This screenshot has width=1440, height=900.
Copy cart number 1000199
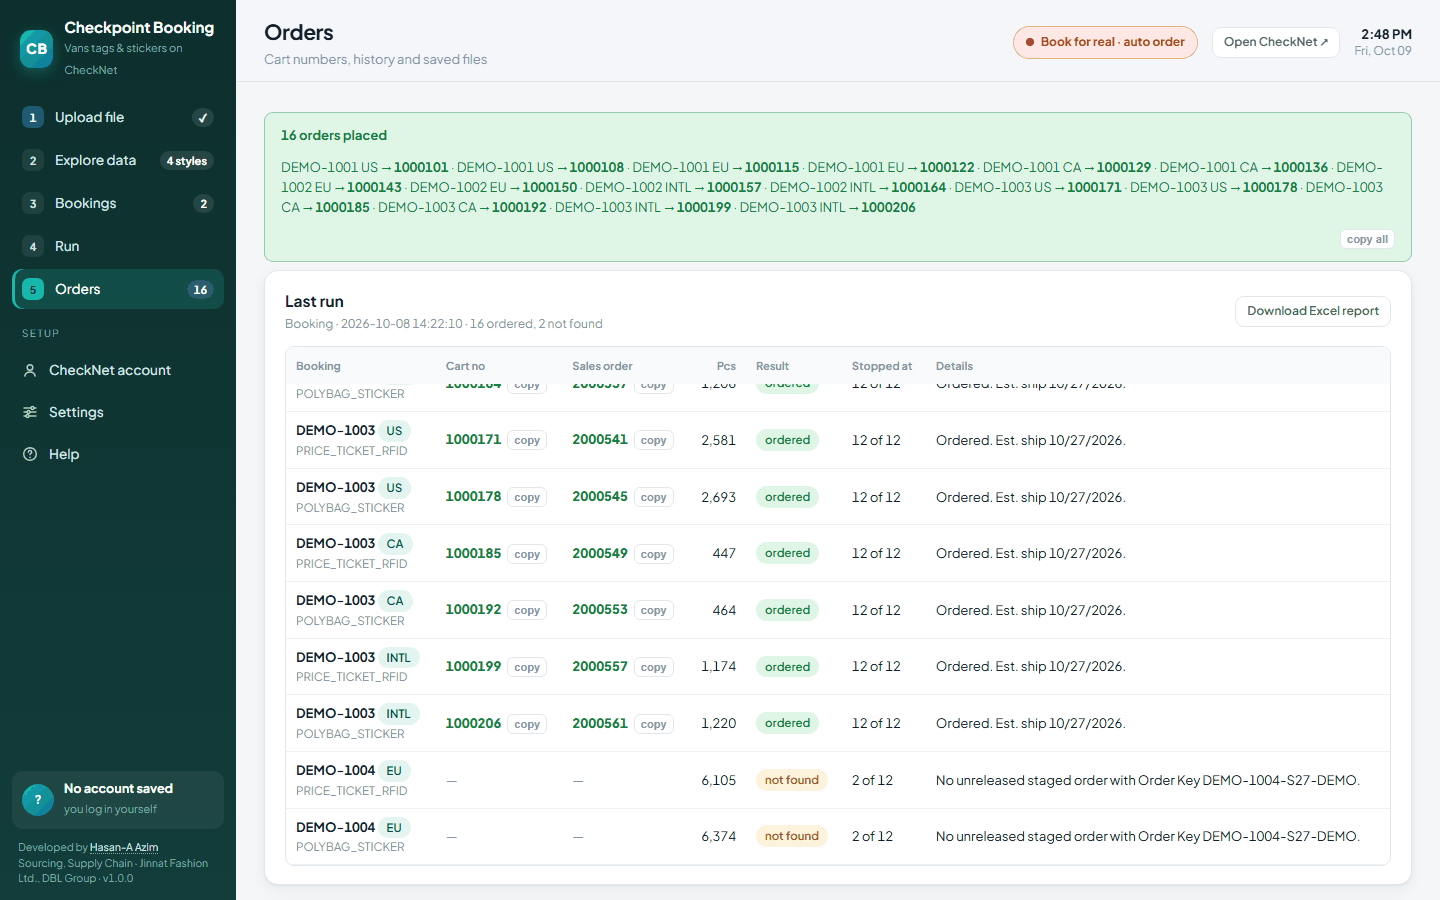click(527, 667)
